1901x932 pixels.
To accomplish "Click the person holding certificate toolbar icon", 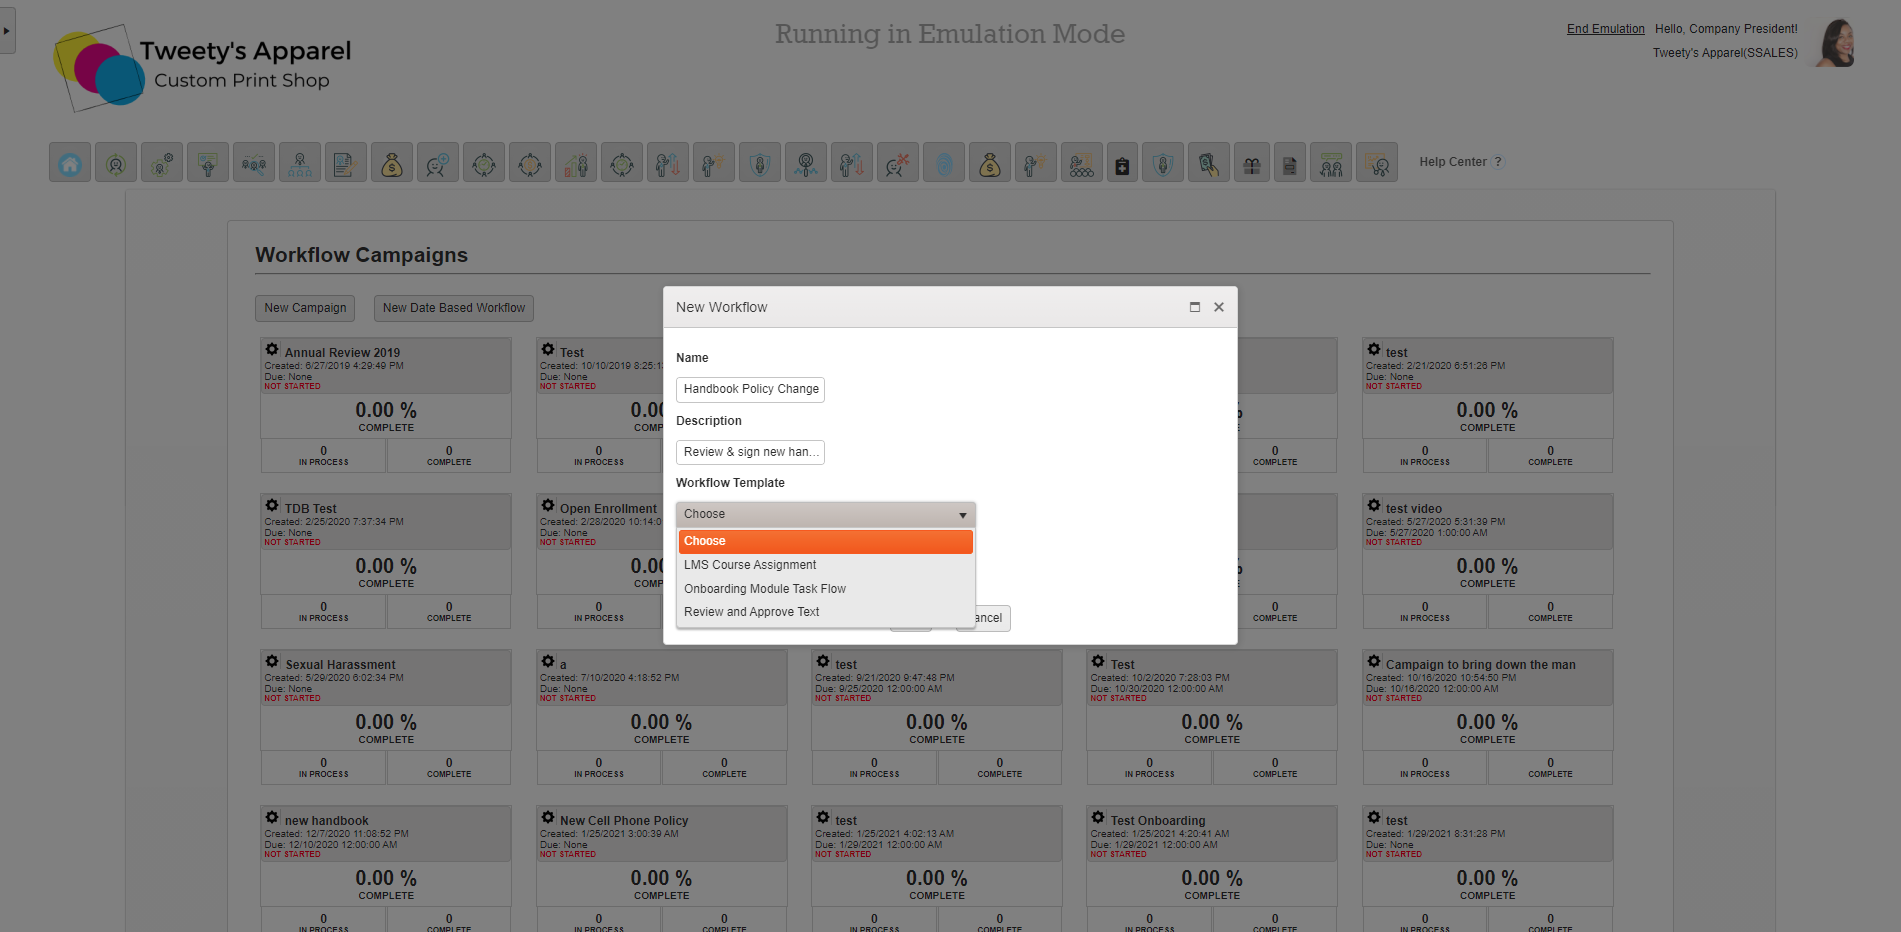I will (208, 162).
